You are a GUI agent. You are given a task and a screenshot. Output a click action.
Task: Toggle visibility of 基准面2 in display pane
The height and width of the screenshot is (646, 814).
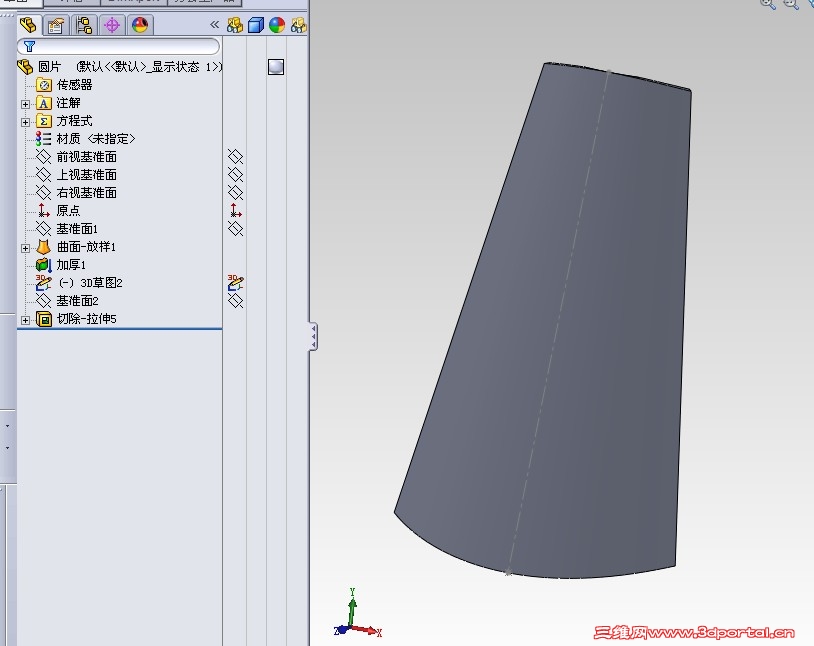235,301
